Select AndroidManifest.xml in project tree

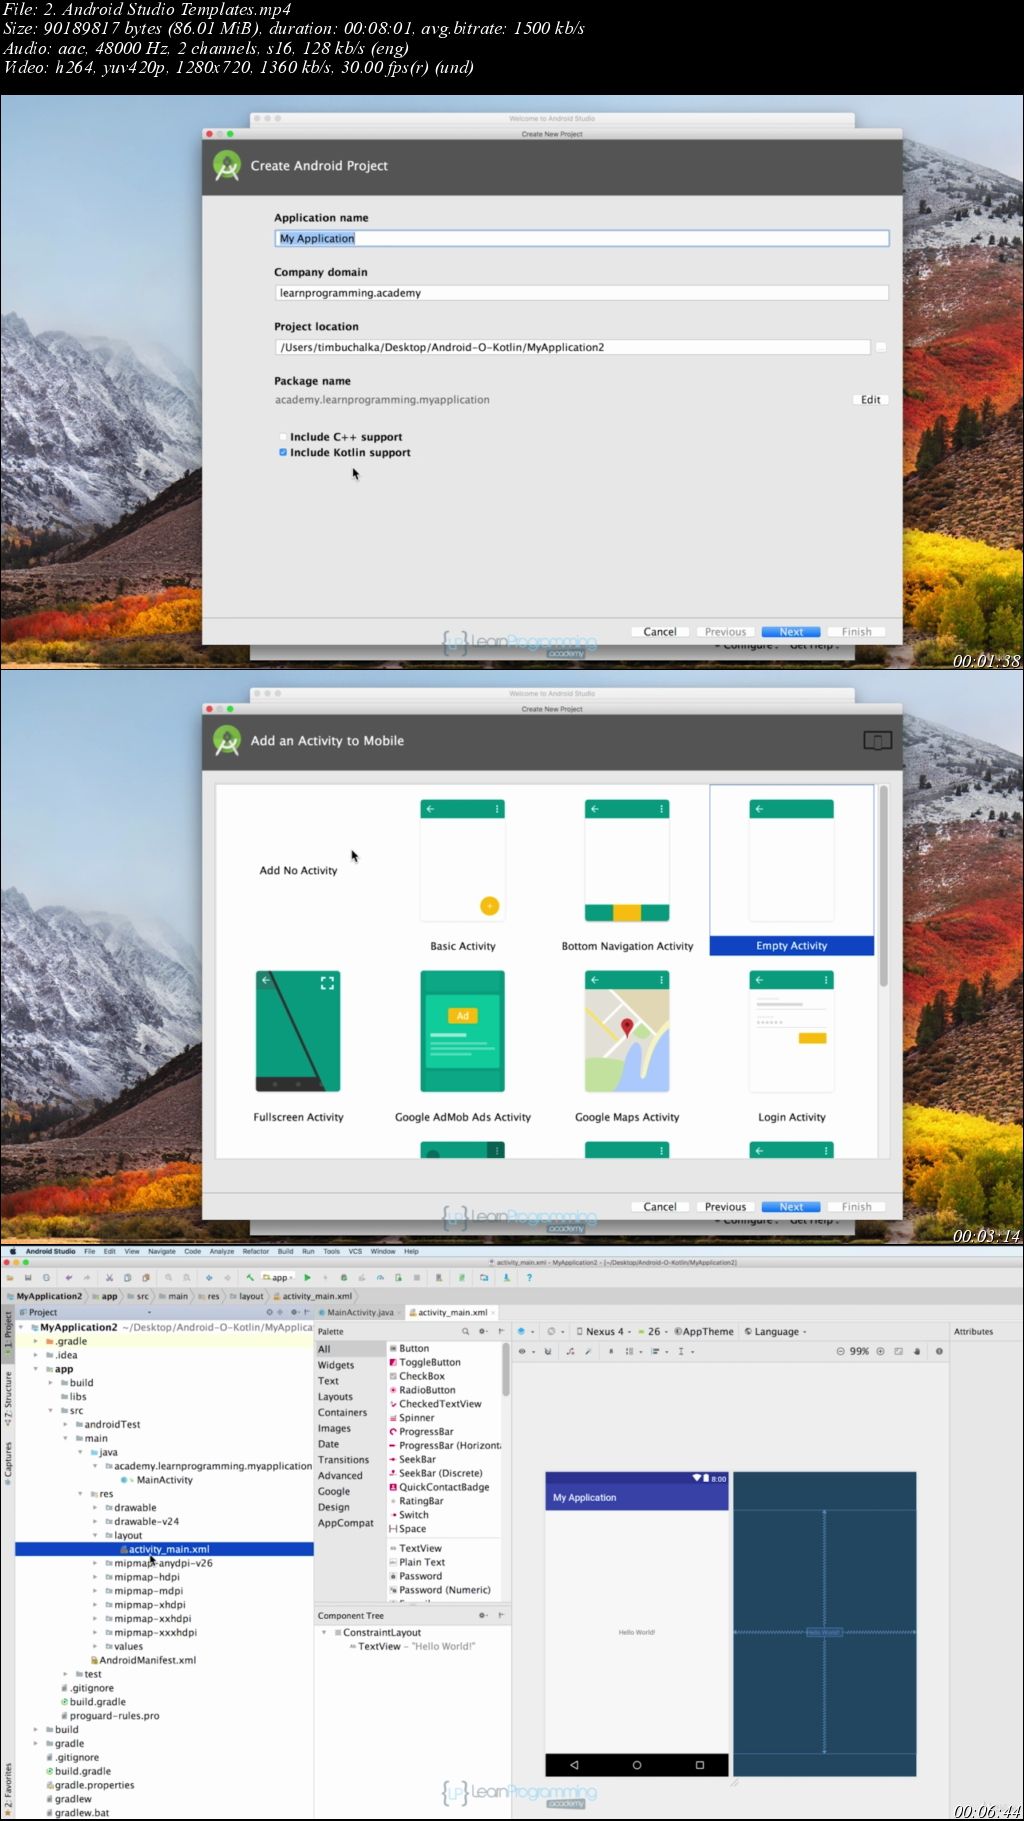pyautogui.click(x=142, y=1660)
